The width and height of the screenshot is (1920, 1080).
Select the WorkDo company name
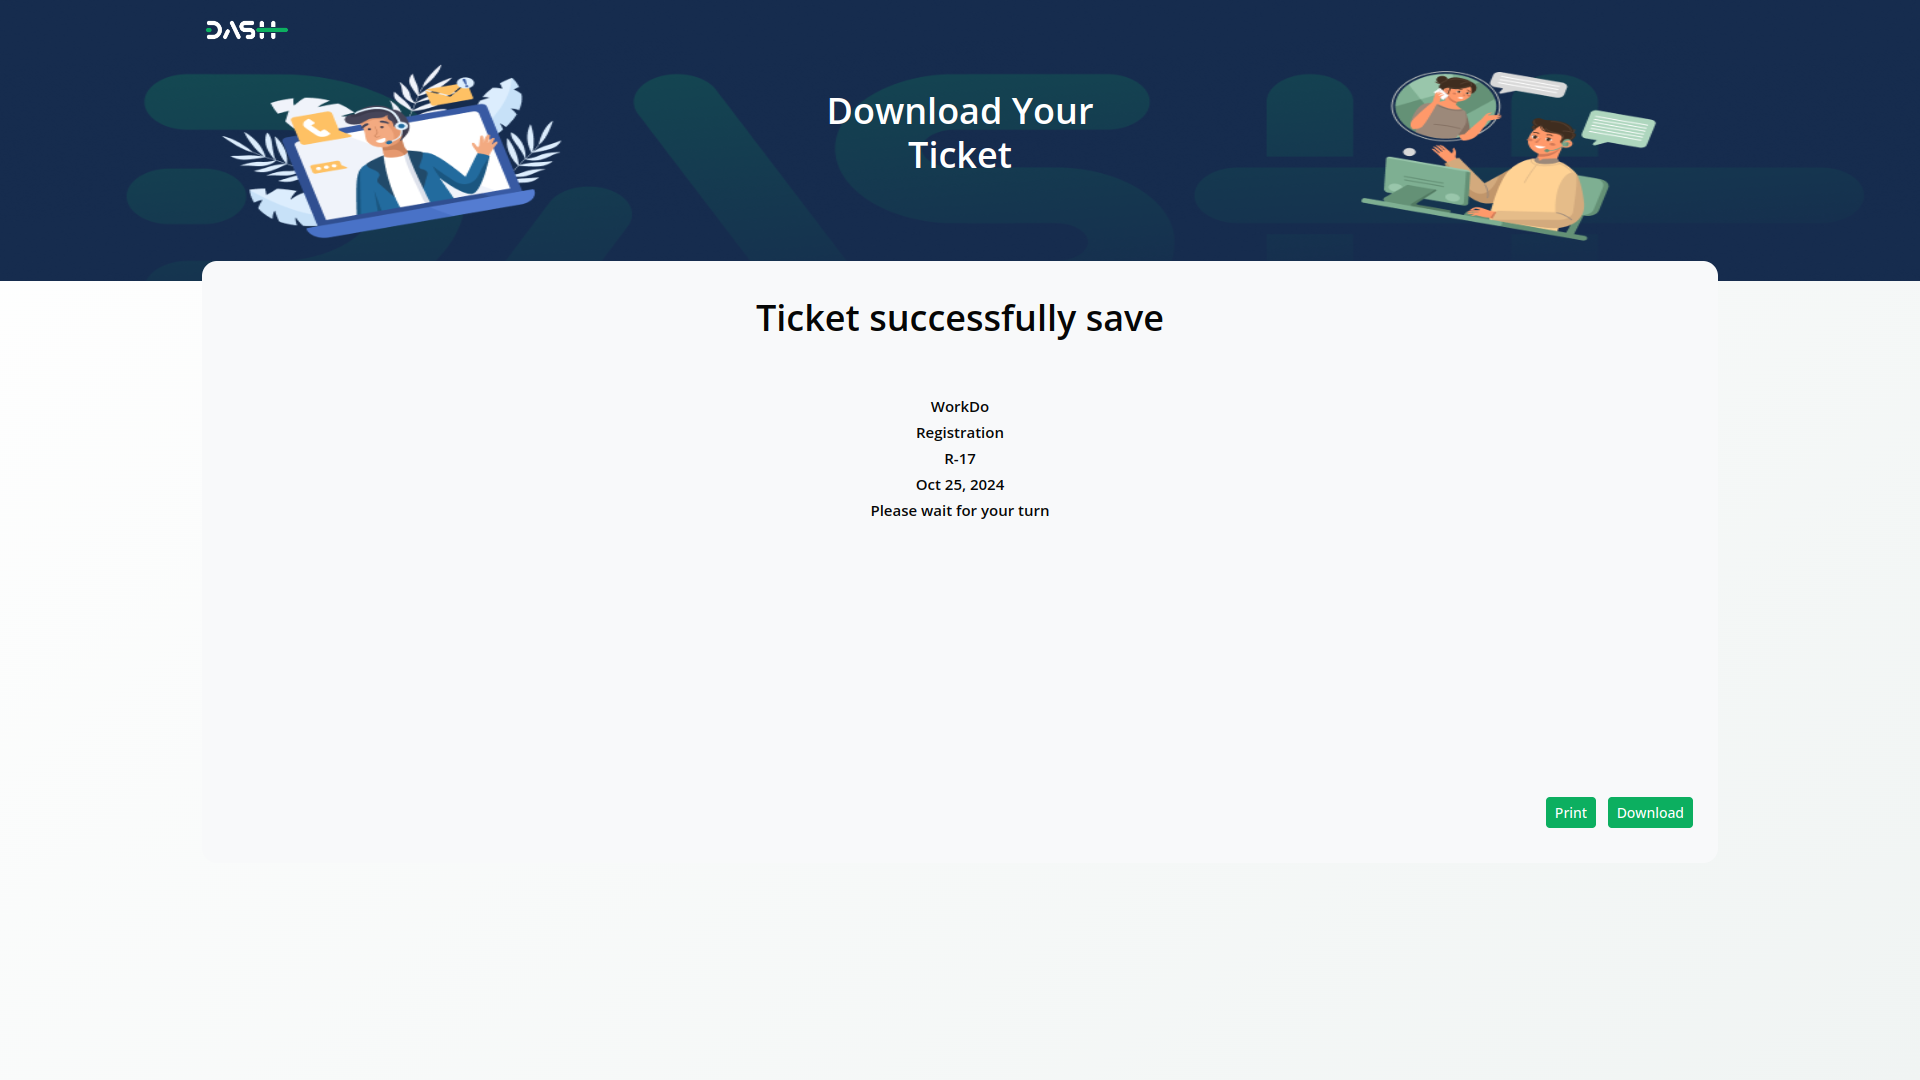click(960, 407)
